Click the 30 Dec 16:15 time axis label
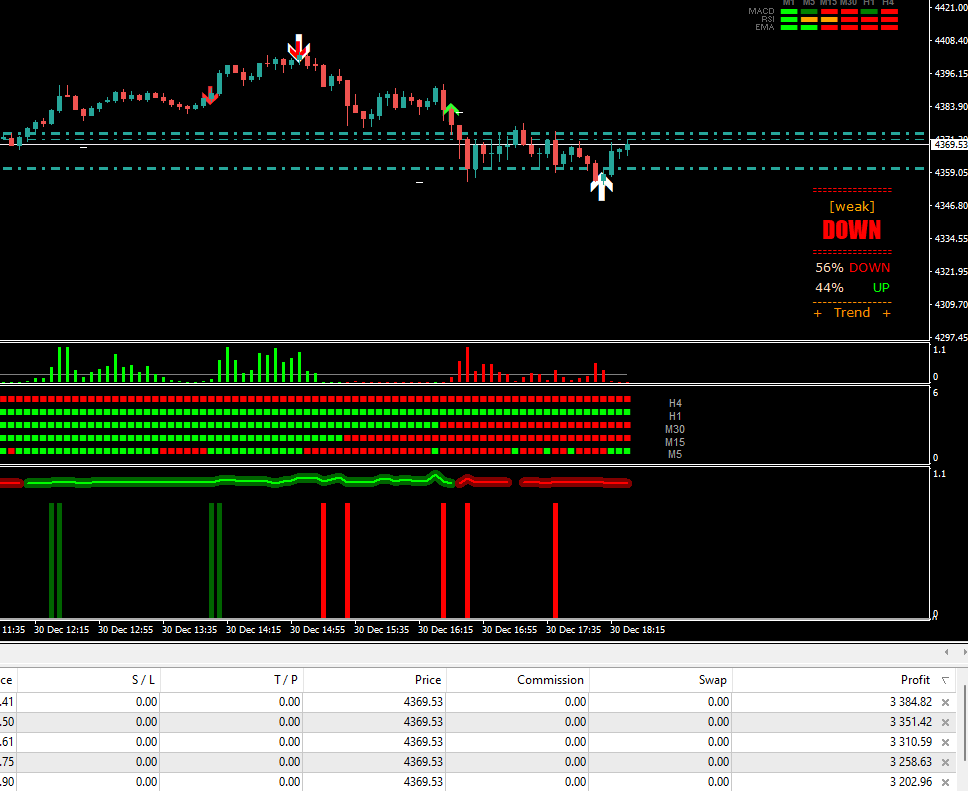The height and width of the screenshot is (791, 968). 445,630
